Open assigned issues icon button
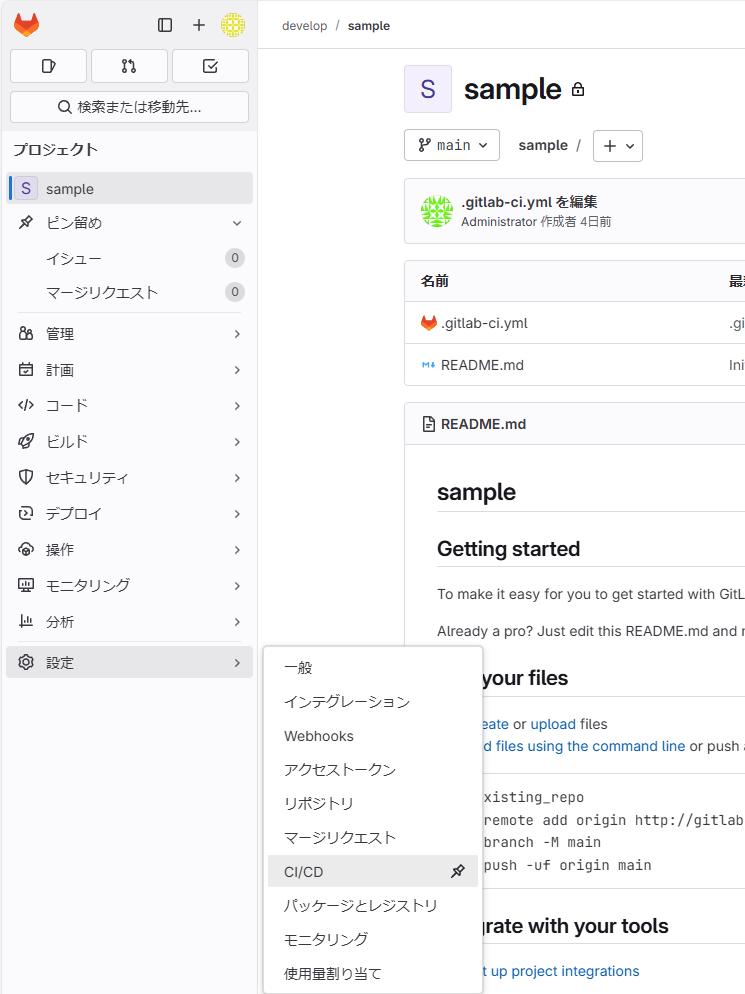745x994 pixels. tap(48, 66)
